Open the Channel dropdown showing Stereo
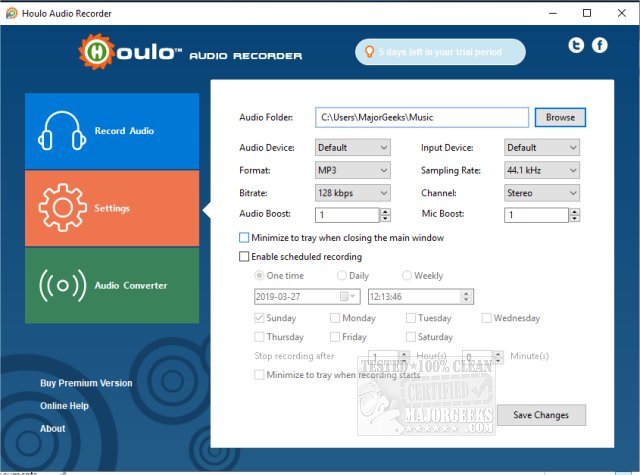The width and height of the screenshot is (640, 475). click(542, 193)
